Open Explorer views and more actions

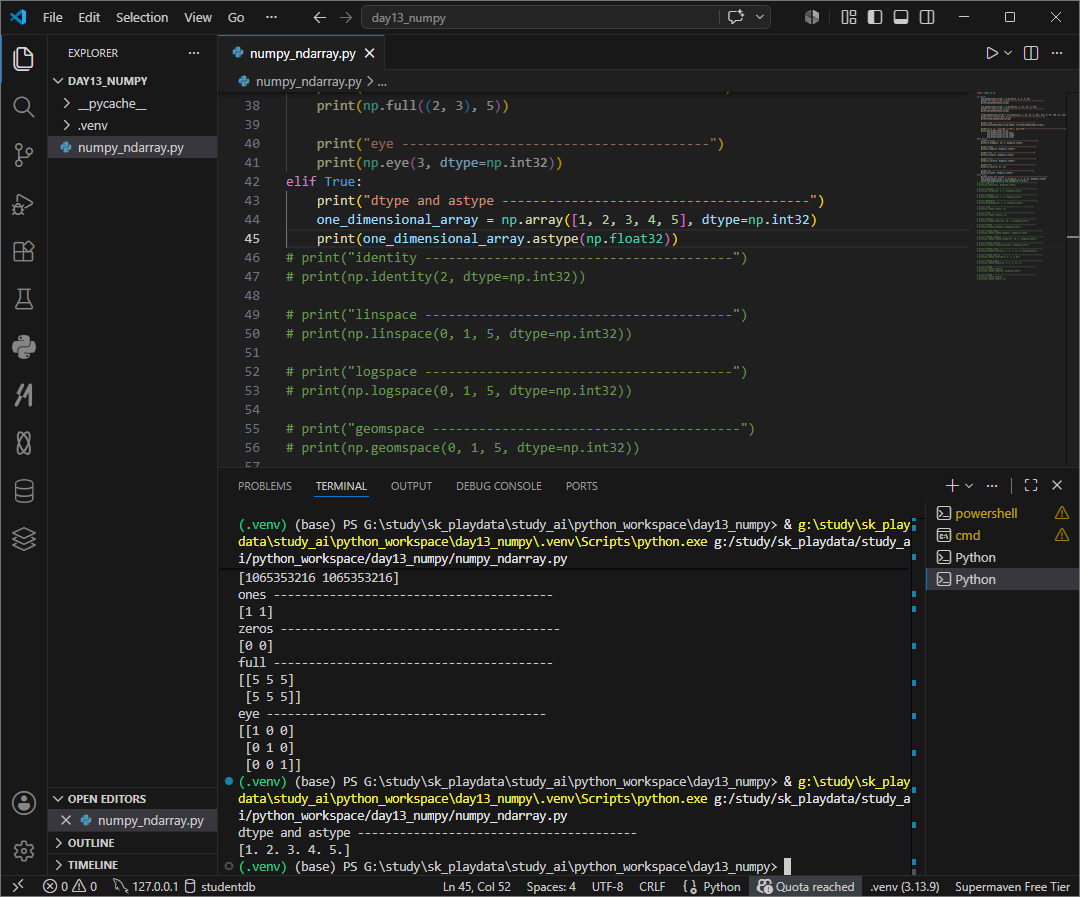[x=194, y=53]
